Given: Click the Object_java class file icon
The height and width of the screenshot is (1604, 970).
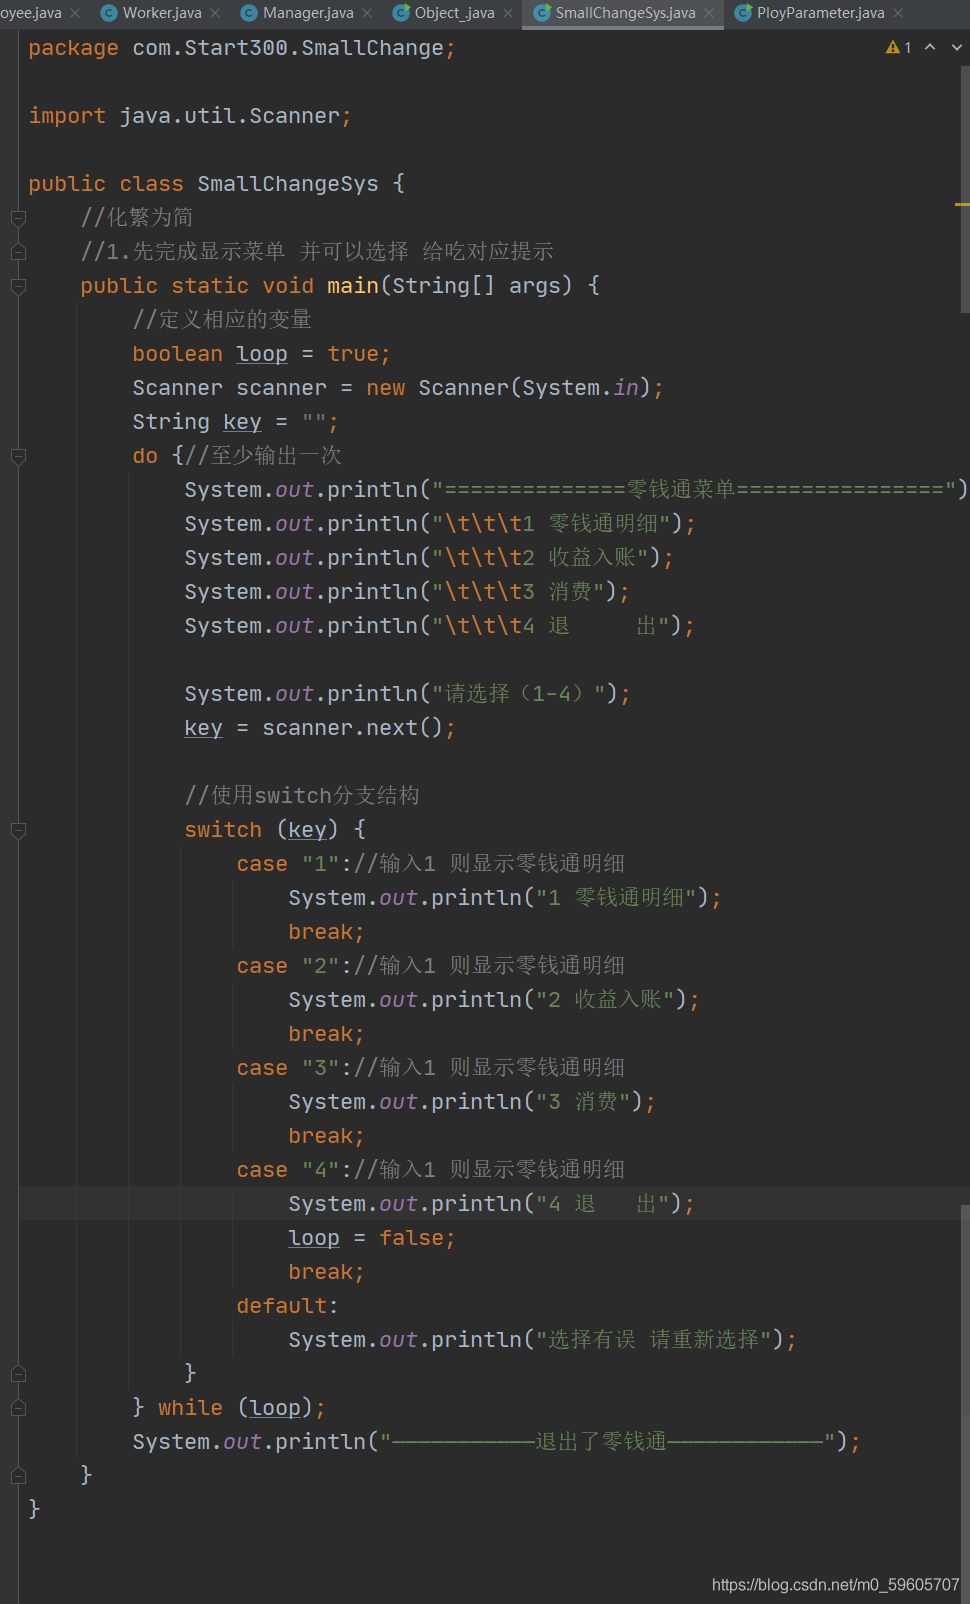Looking at the screenshot, I should pos(401,13).
